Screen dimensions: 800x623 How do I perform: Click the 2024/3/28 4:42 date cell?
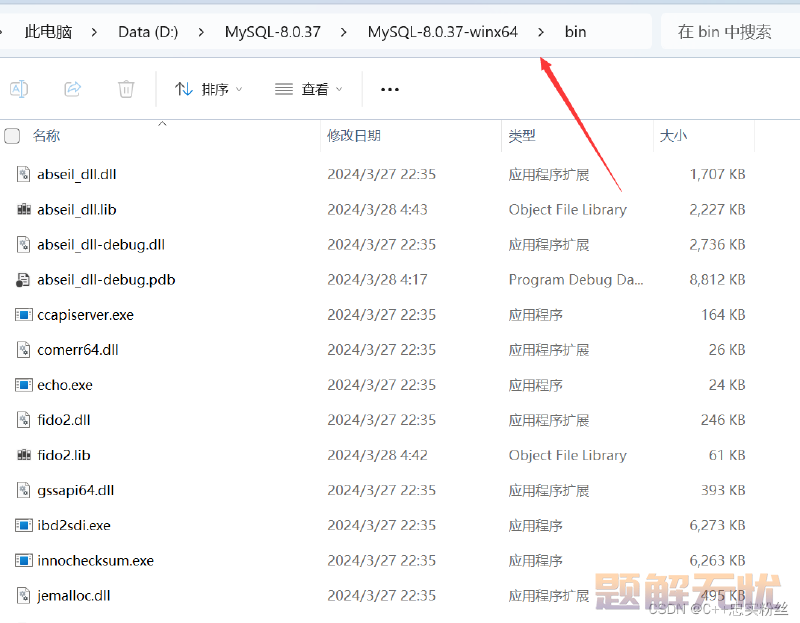point(378,455)
